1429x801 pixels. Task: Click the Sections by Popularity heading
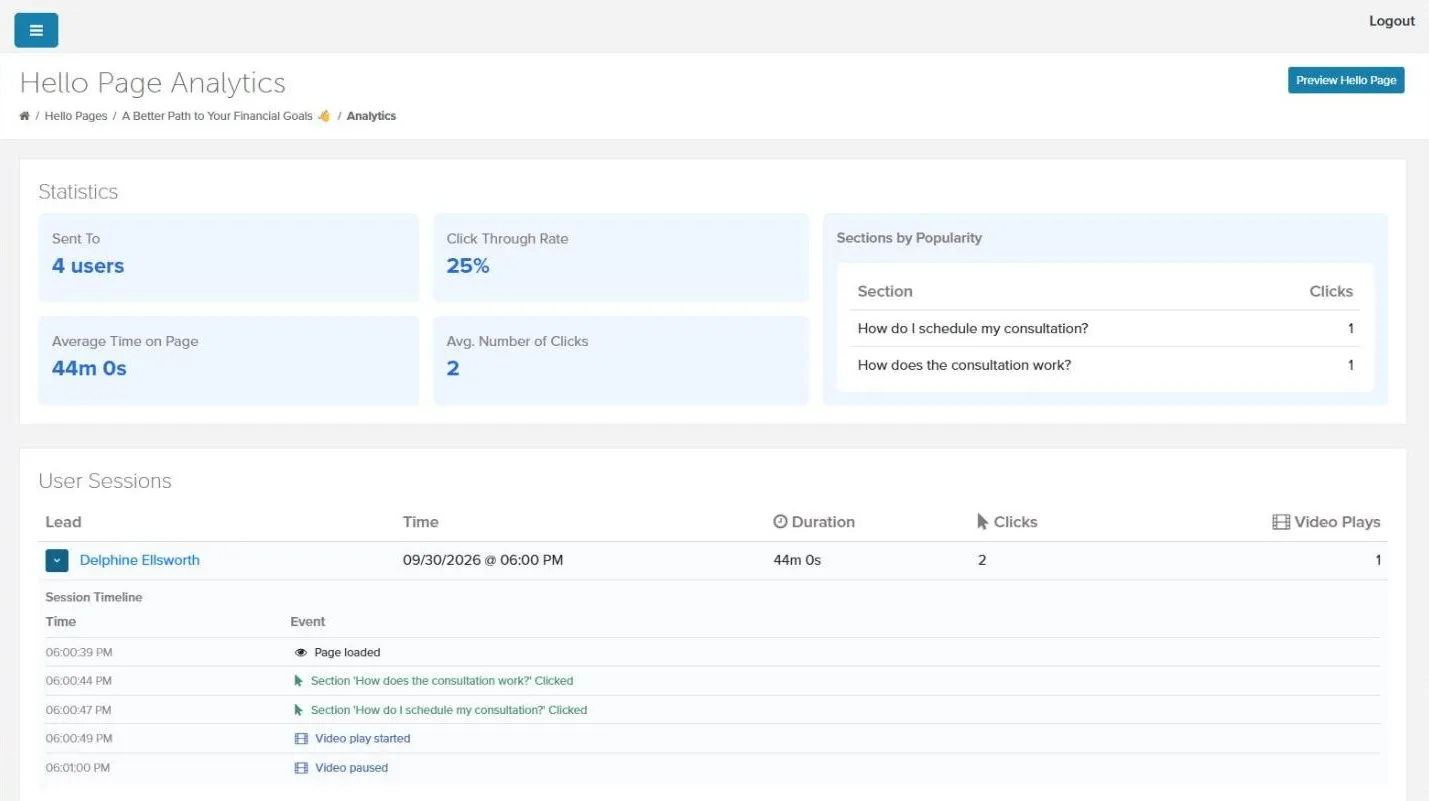point(909,238)
